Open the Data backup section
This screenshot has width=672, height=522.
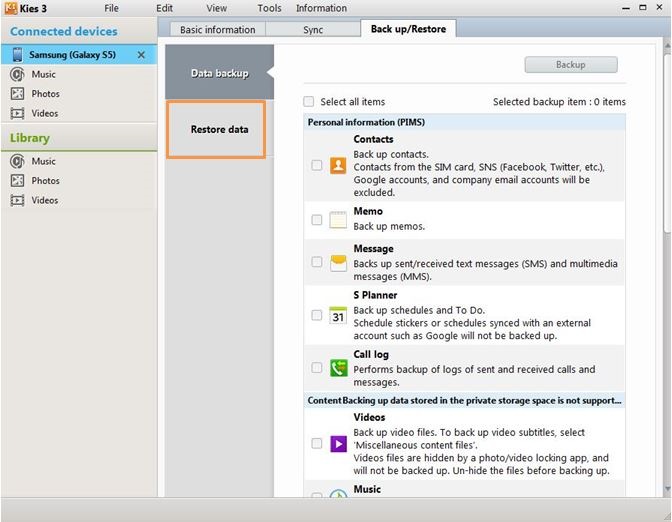(219, 73)
